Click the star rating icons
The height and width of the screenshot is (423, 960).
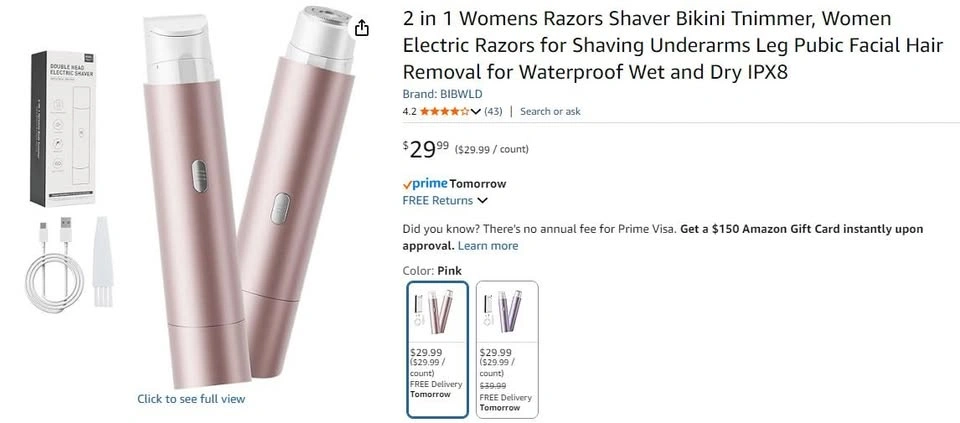(444, 111)
